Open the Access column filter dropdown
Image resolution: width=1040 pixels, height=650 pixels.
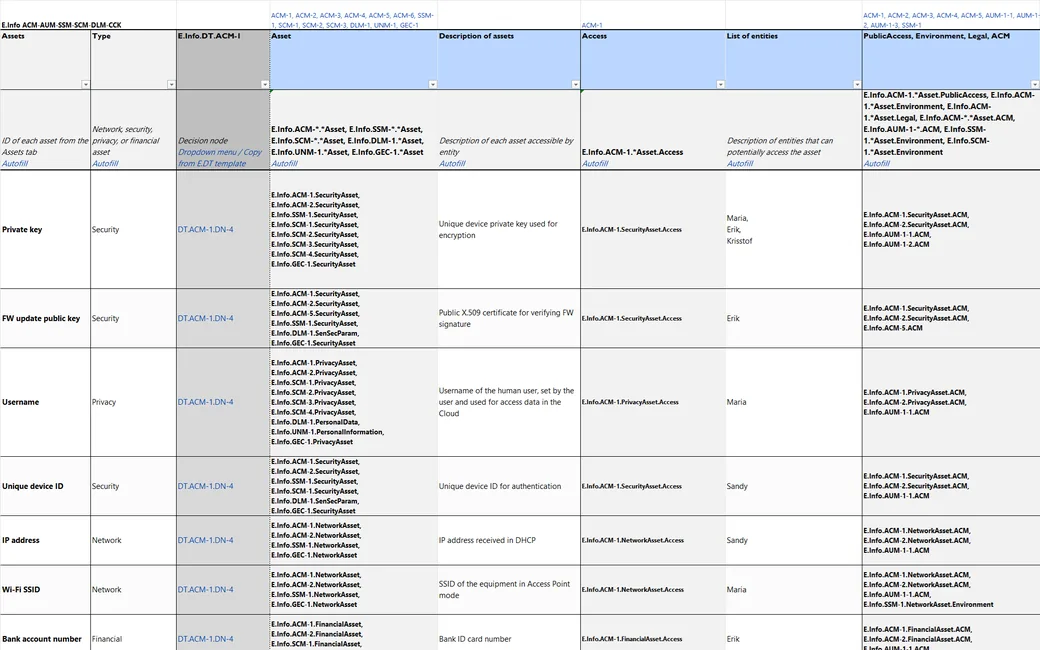pos(720,84)
